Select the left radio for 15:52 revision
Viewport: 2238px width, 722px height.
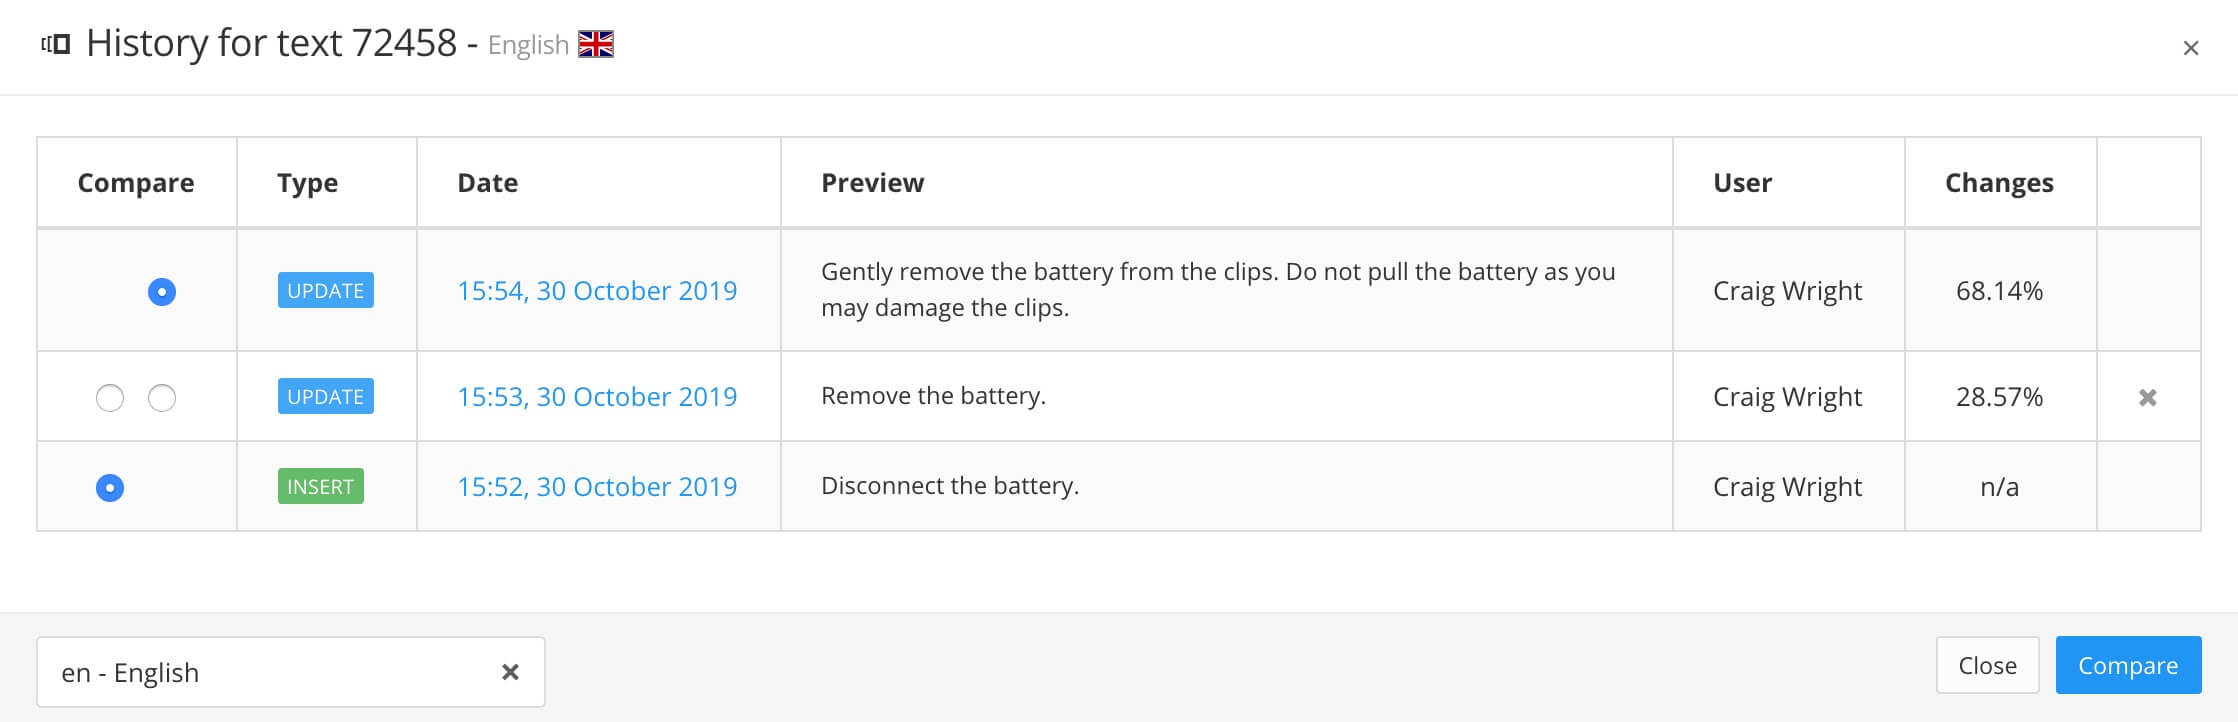point(110,488)
